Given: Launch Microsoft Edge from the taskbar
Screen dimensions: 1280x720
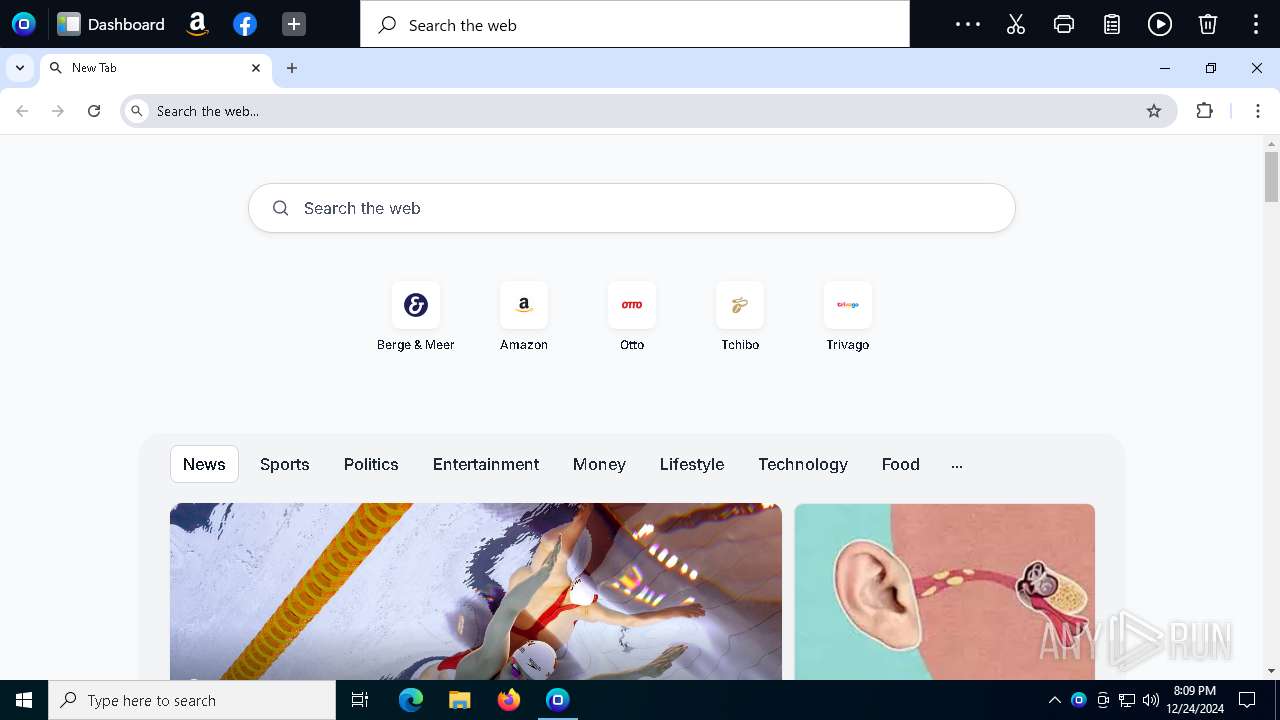Looking at the screenshot, I should [411, 700].
